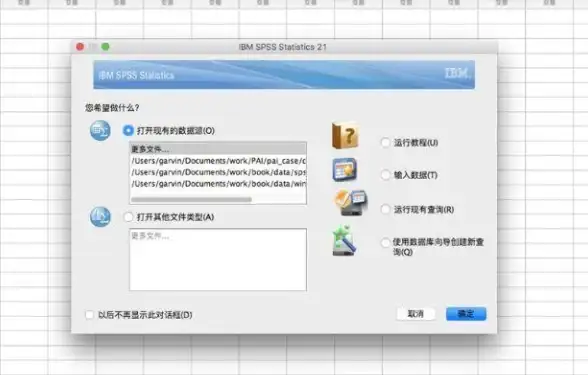Image resolution: width=588 pixels, height=375 pixels.
Task: Enable 以后不再显示此对话框(D) checkbox
Action: [89, 315]
